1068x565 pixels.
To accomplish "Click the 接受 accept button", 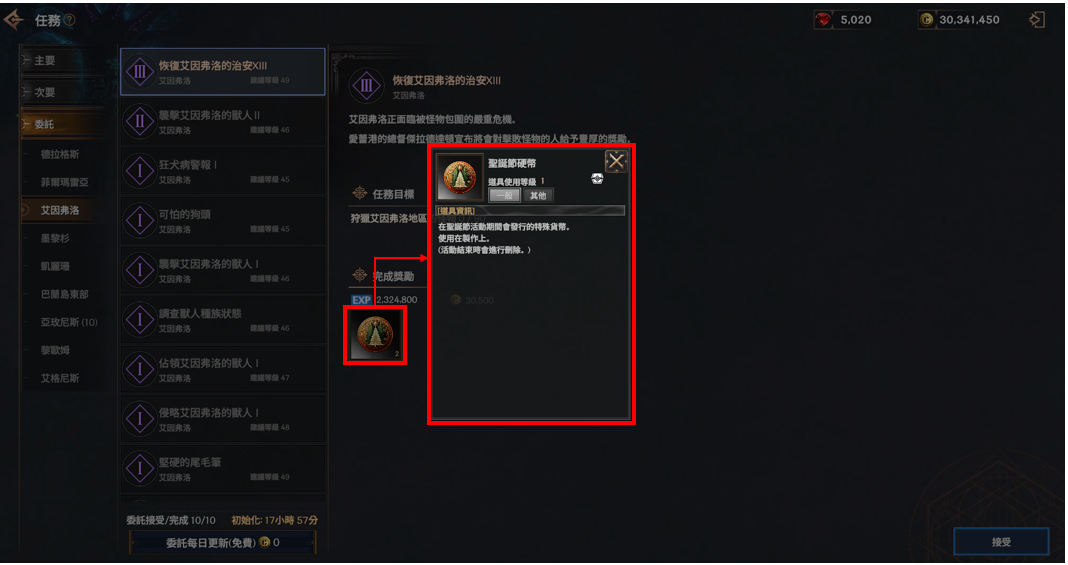I will tap(1001, 542).
